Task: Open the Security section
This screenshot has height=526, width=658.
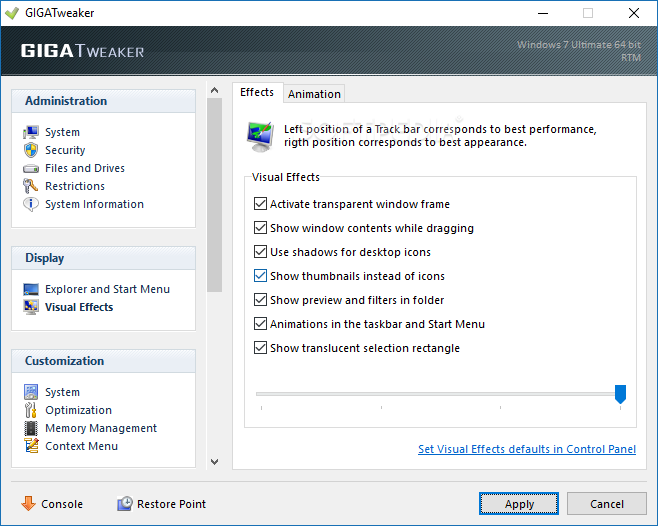Action: tap(65, 150)
